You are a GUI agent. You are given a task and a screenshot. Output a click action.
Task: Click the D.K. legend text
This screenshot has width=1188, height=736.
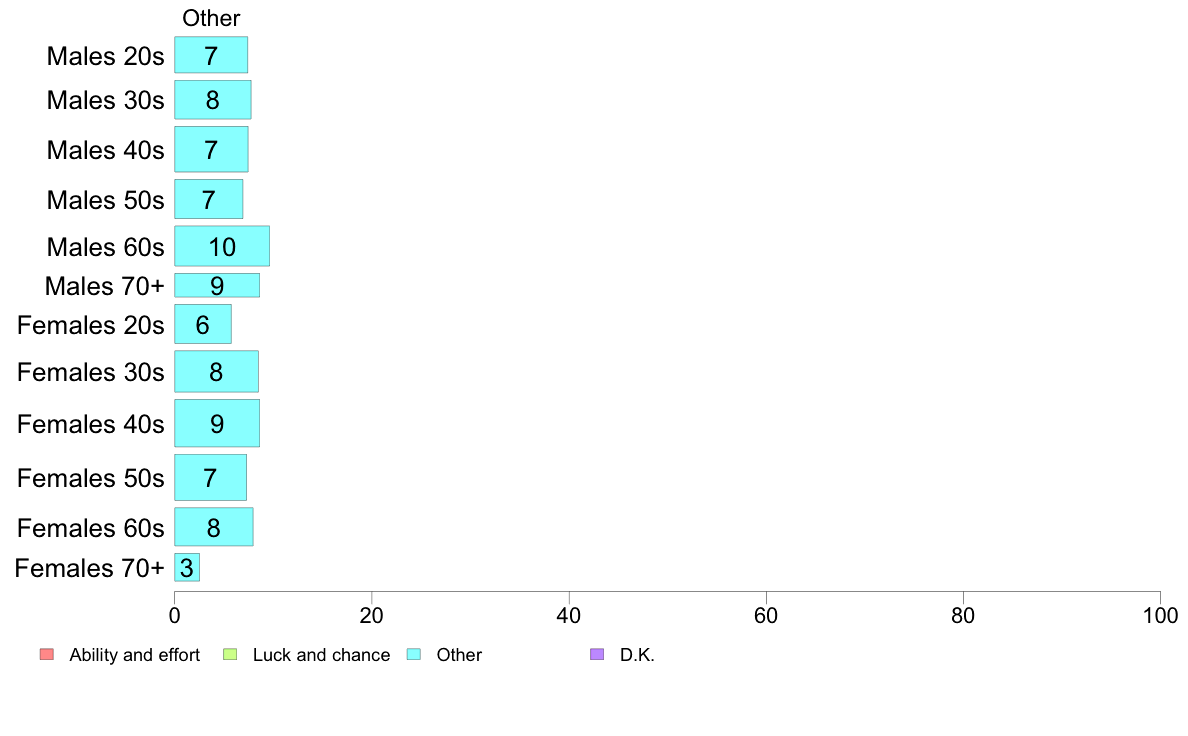tap(637, 655)
